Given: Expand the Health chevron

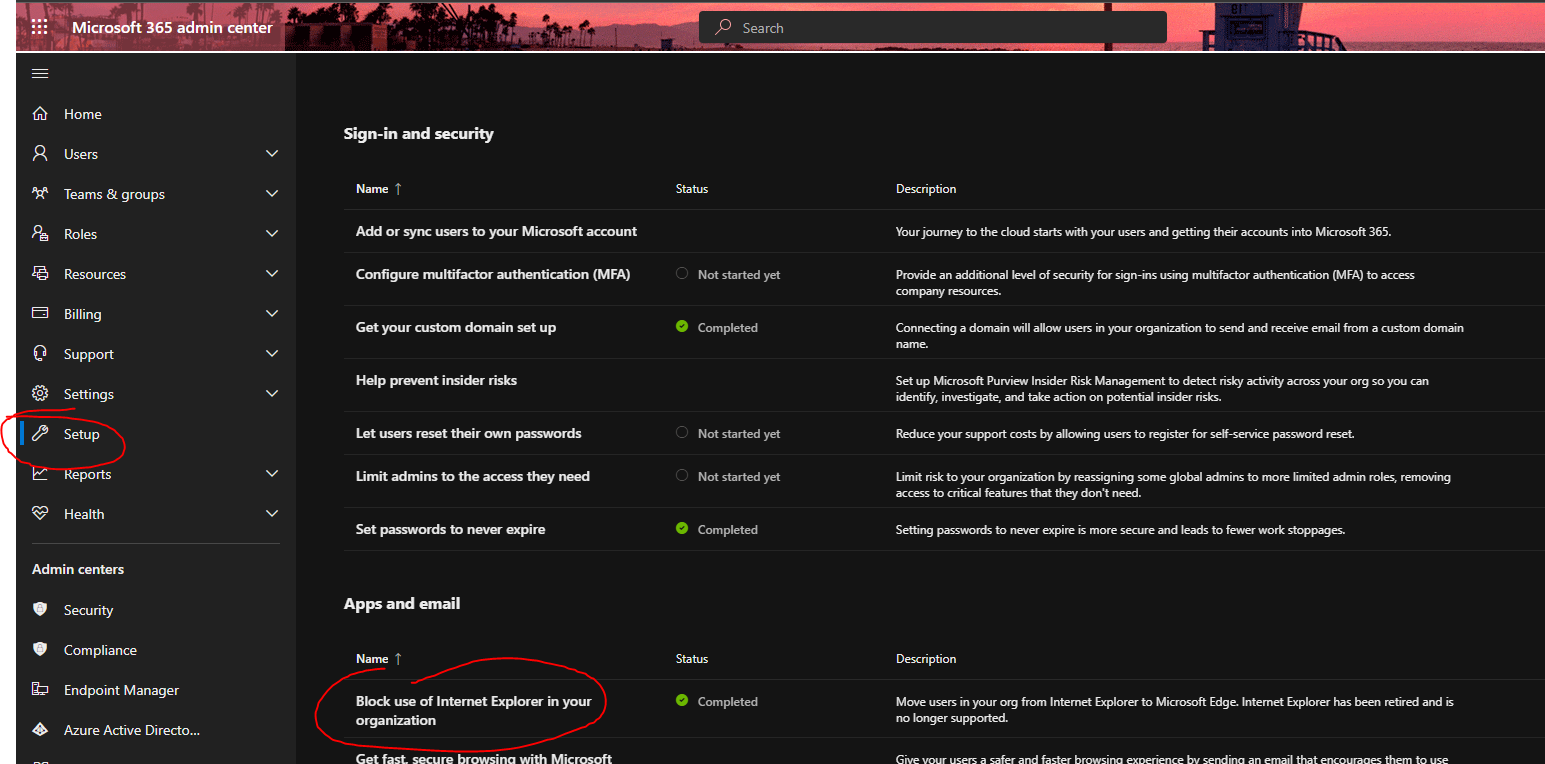Looking at the screenshot, I should click(272, 514).
